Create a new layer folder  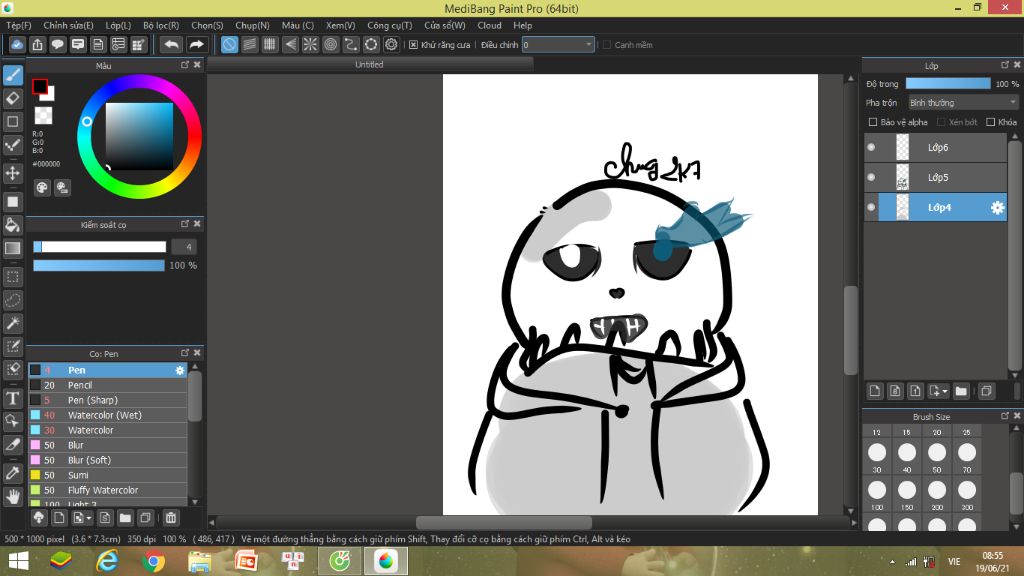coord(961,391)
